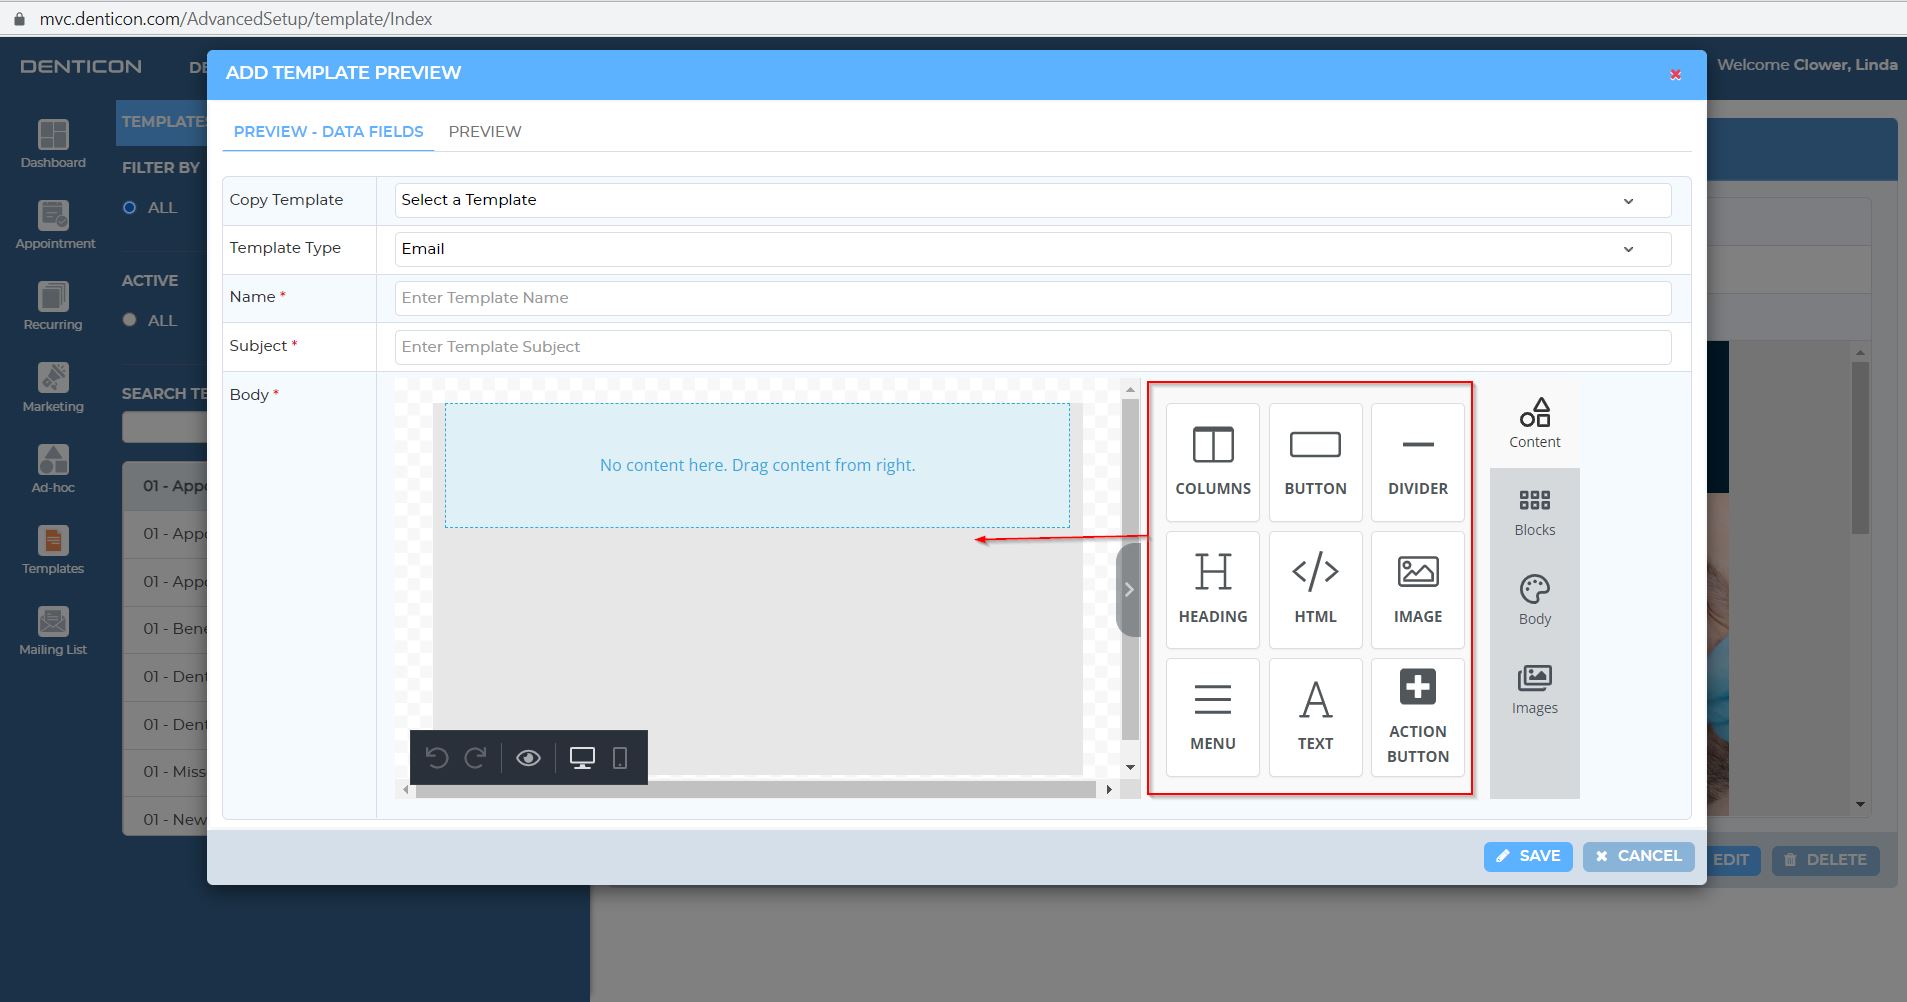
Task: Add a Heading element
Action: pyautogui.click(x=1211, y=589)
